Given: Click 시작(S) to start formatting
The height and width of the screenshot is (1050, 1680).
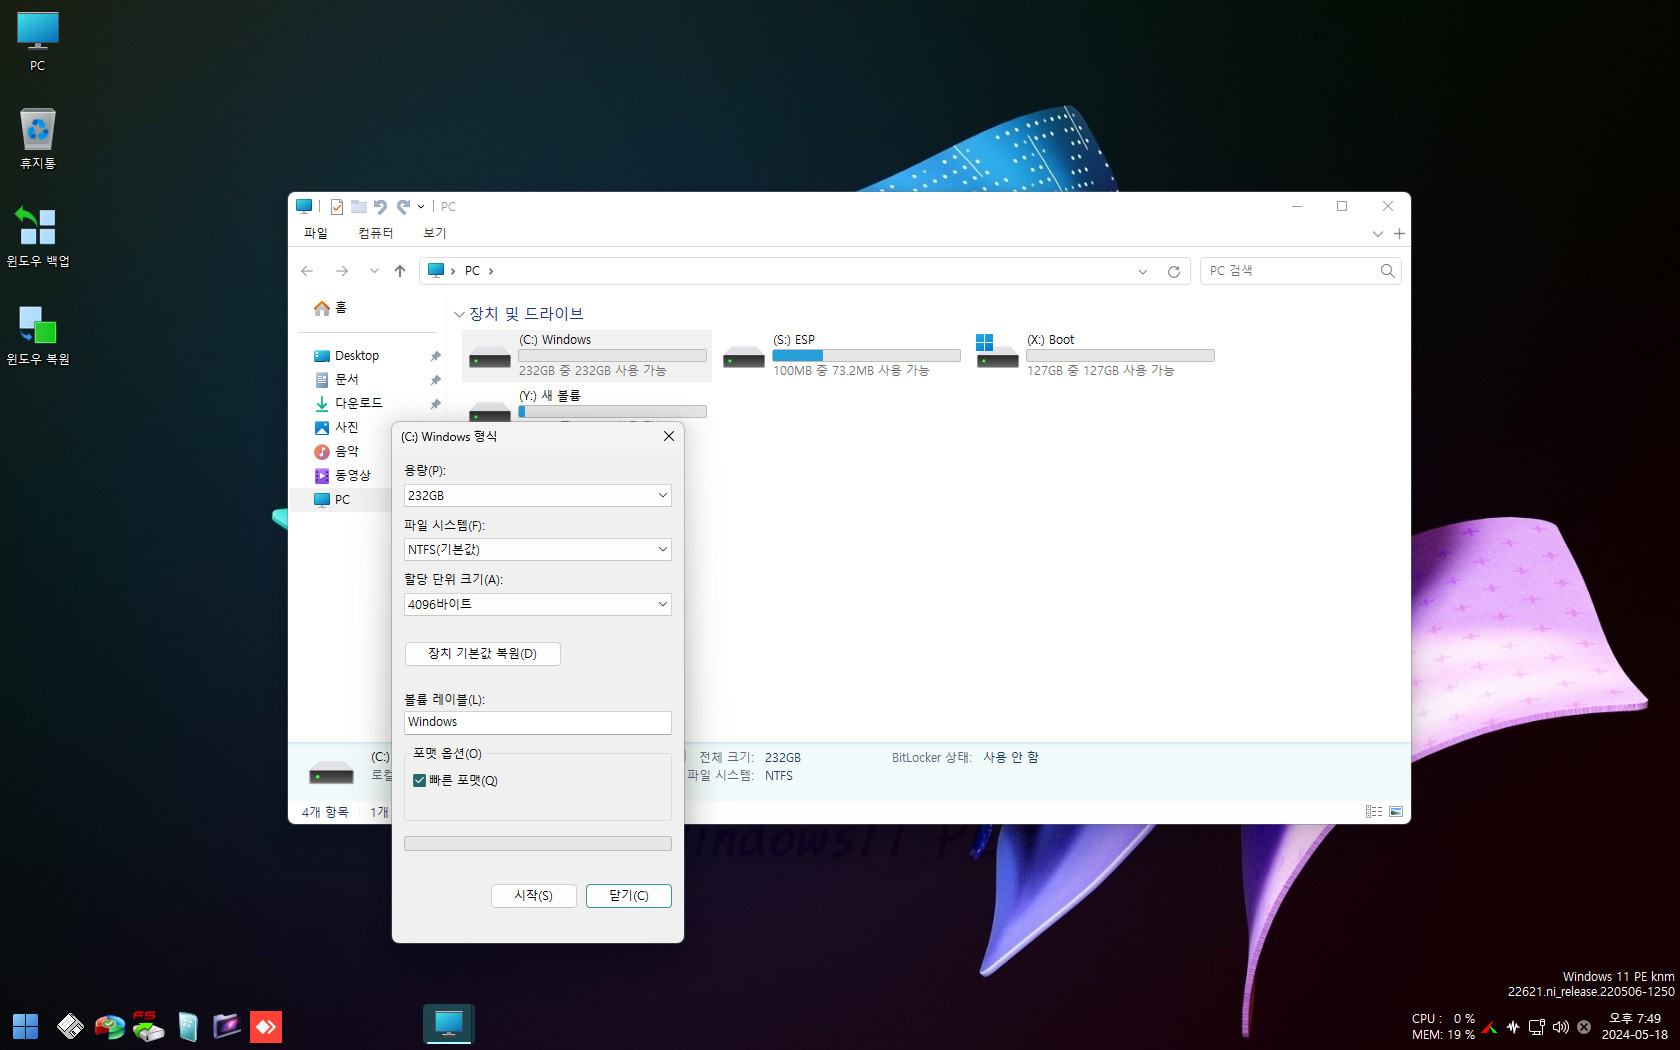Looking at the screenshot, I should (534, 896).
